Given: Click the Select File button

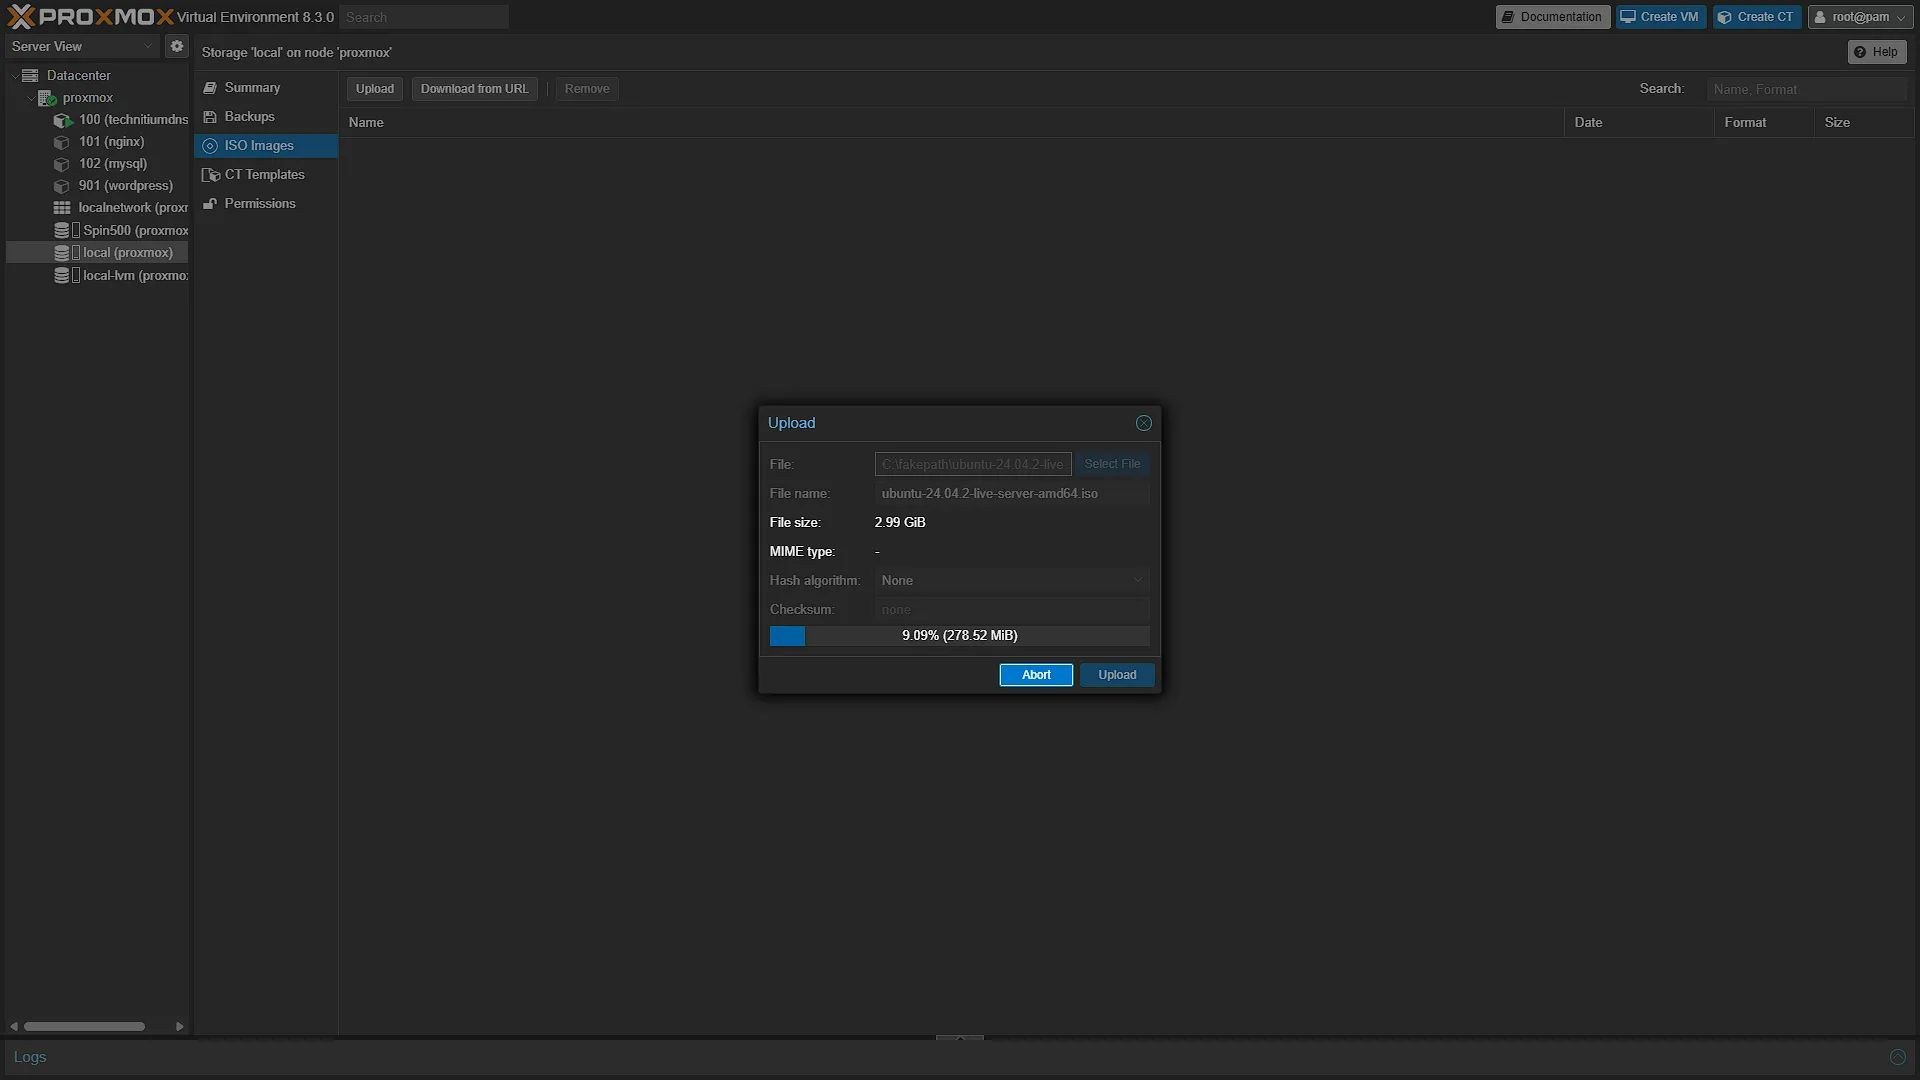Looking at the screenshot, I should pyautogui.click(x=1112, y=464).
